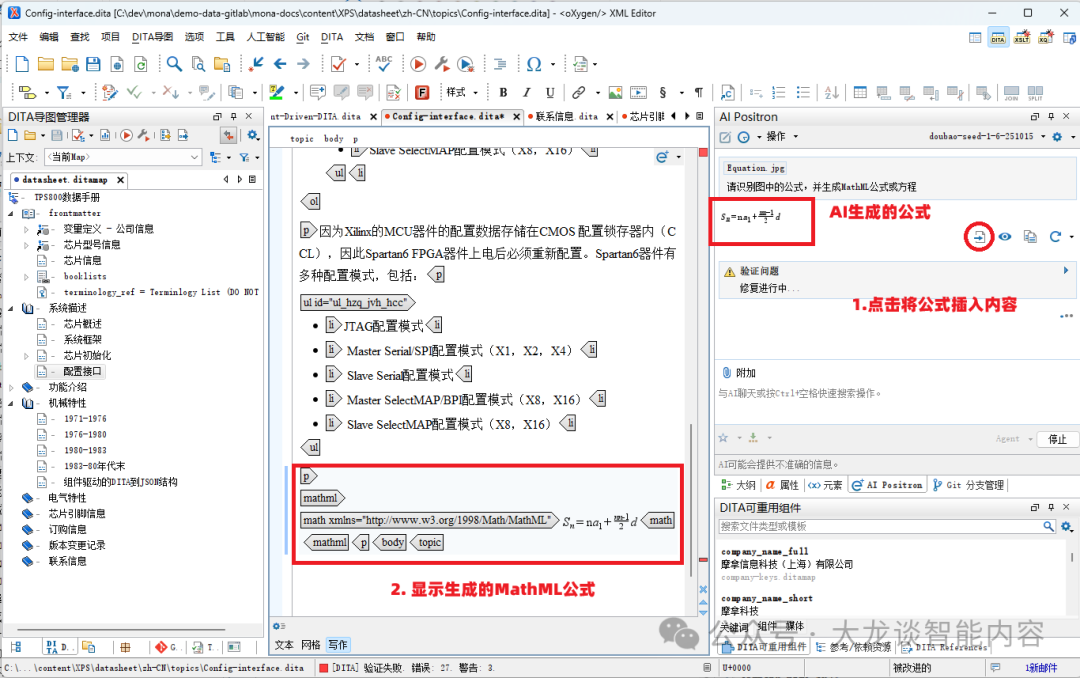Click the Save disk icon
1080x678 pixels.
(x=93, y=64)
